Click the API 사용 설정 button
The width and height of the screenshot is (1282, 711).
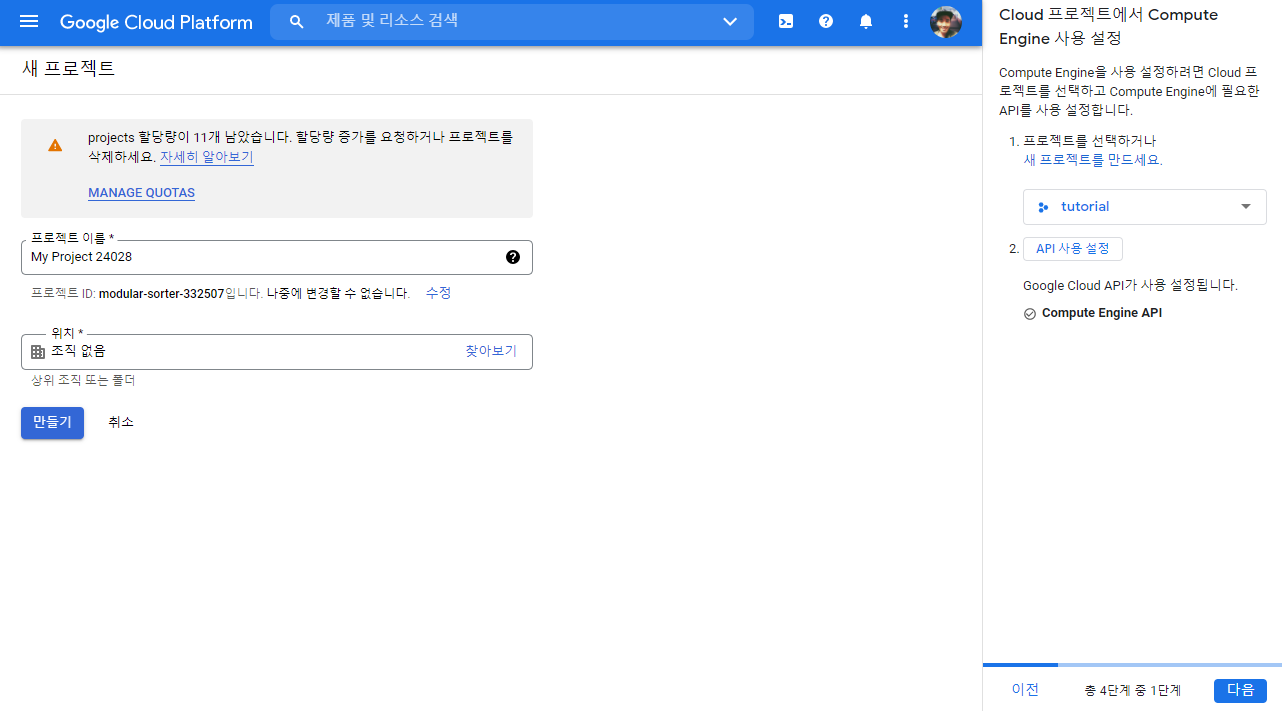1073,249
